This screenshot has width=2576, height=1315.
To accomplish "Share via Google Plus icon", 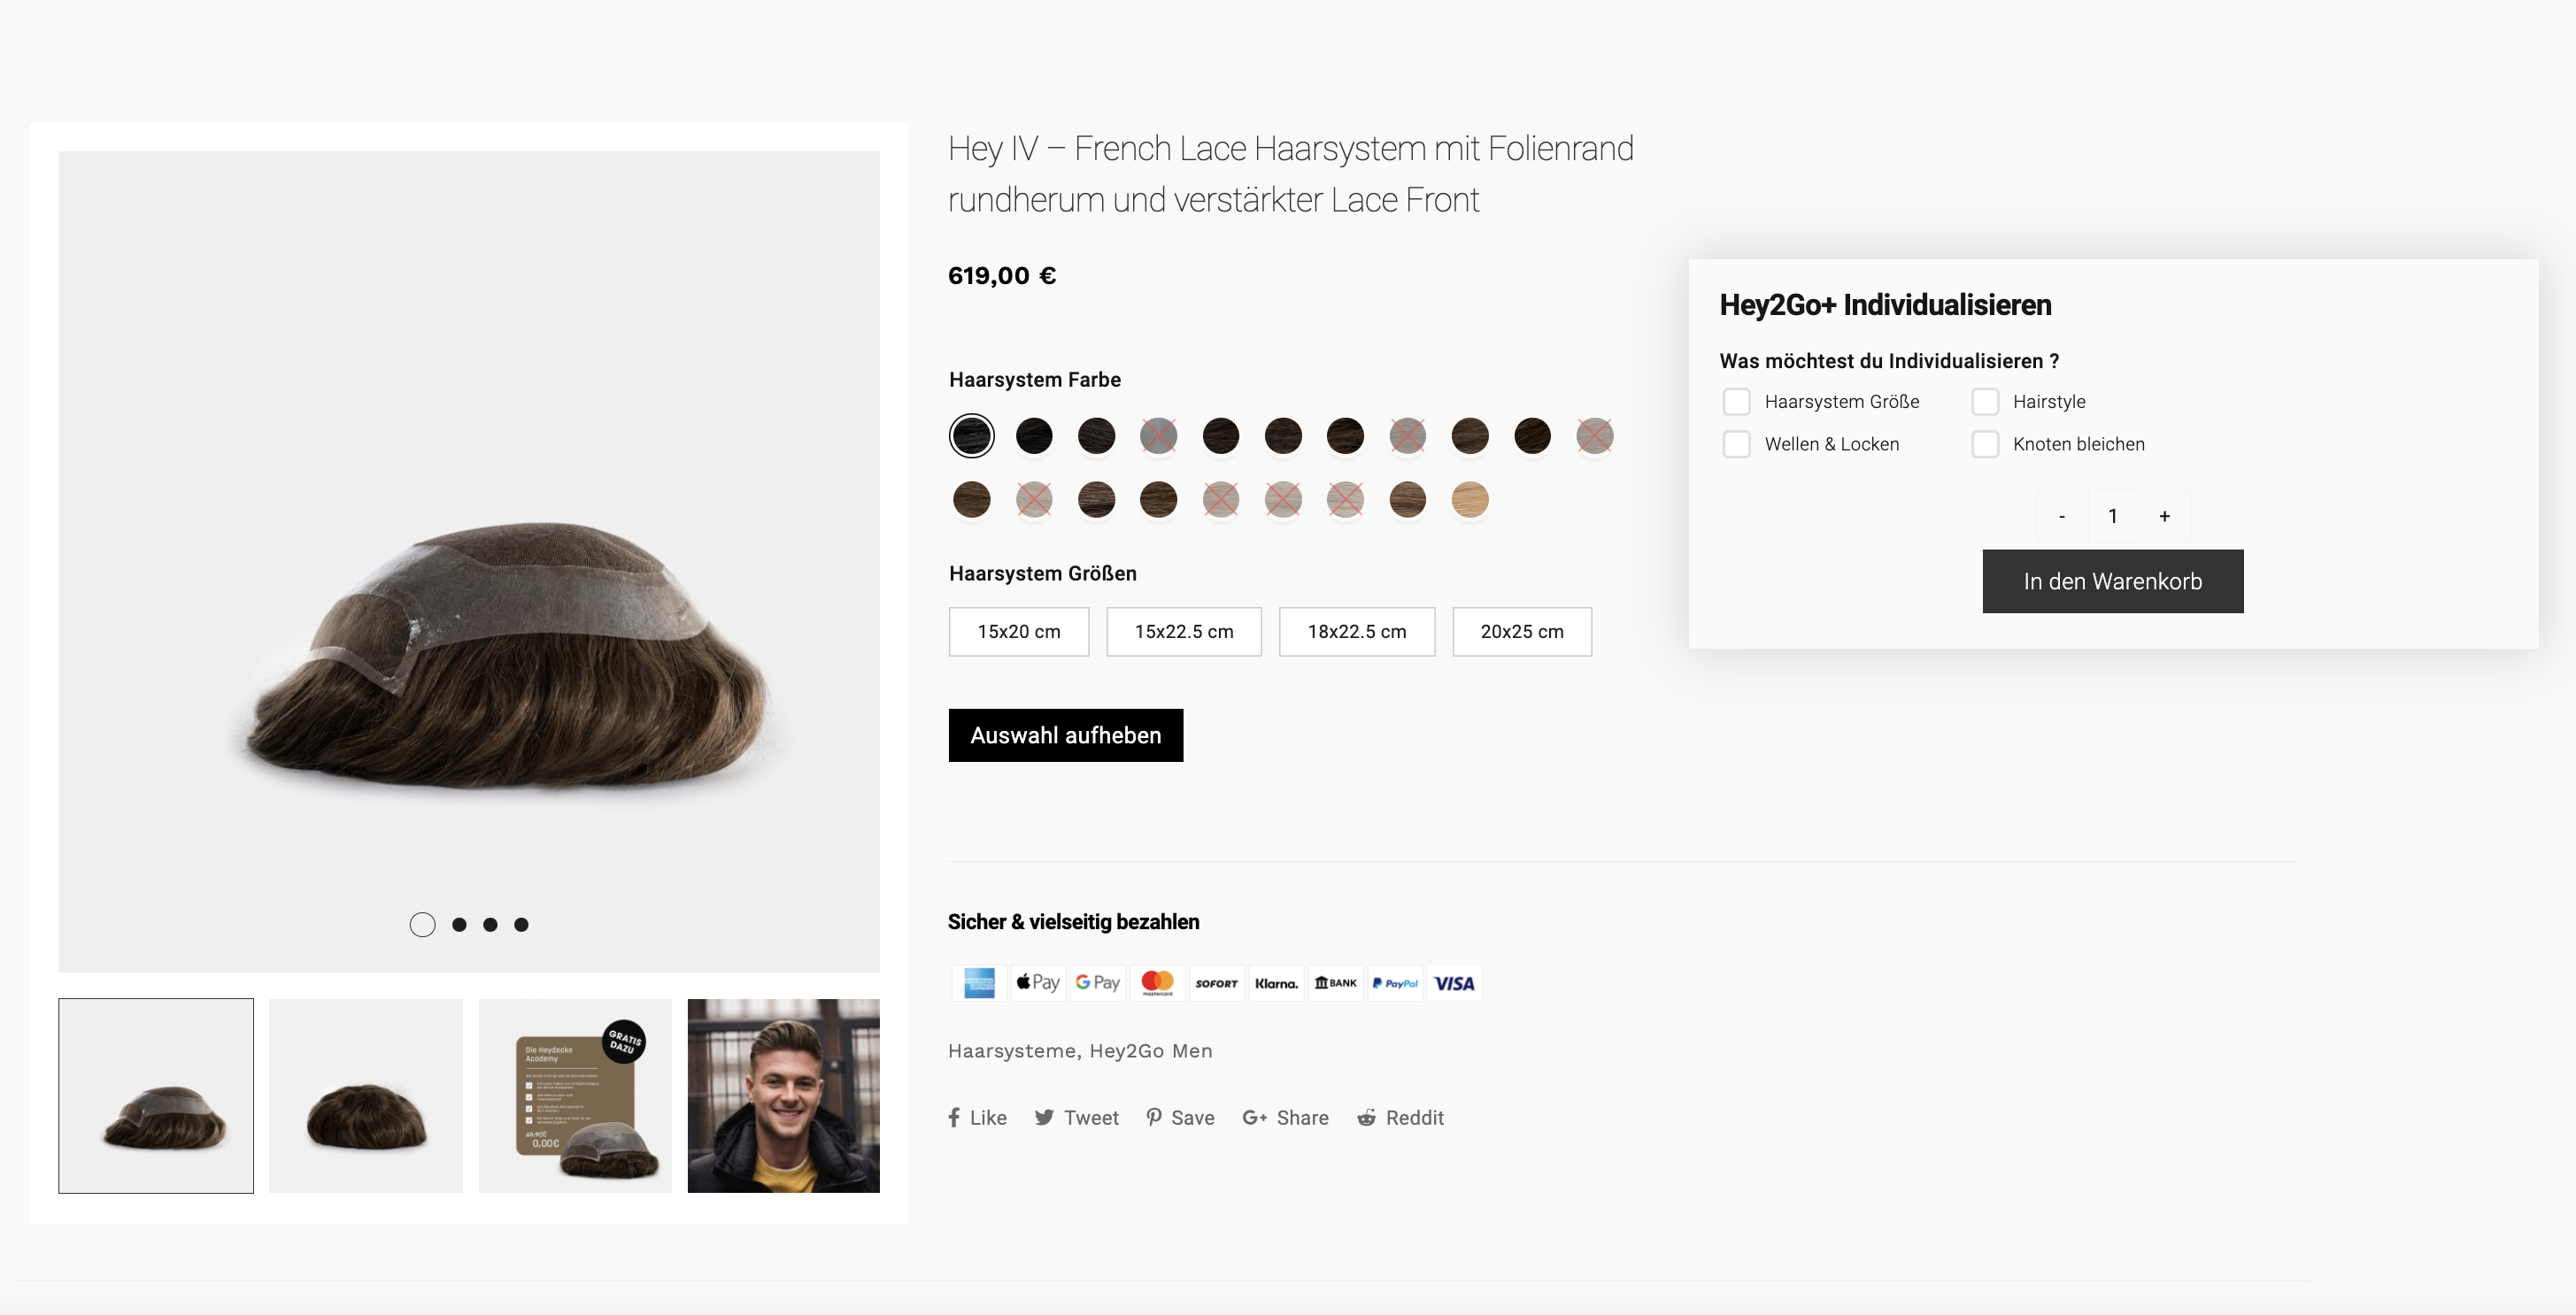I will (1254, 1117).
